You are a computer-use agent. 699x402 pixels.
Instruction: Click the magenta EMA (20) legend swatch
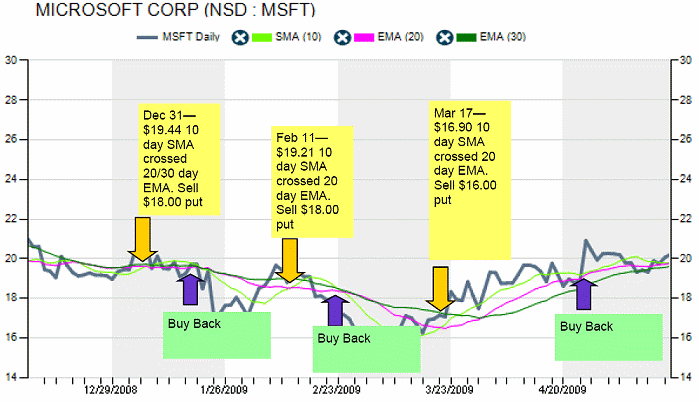364,37
